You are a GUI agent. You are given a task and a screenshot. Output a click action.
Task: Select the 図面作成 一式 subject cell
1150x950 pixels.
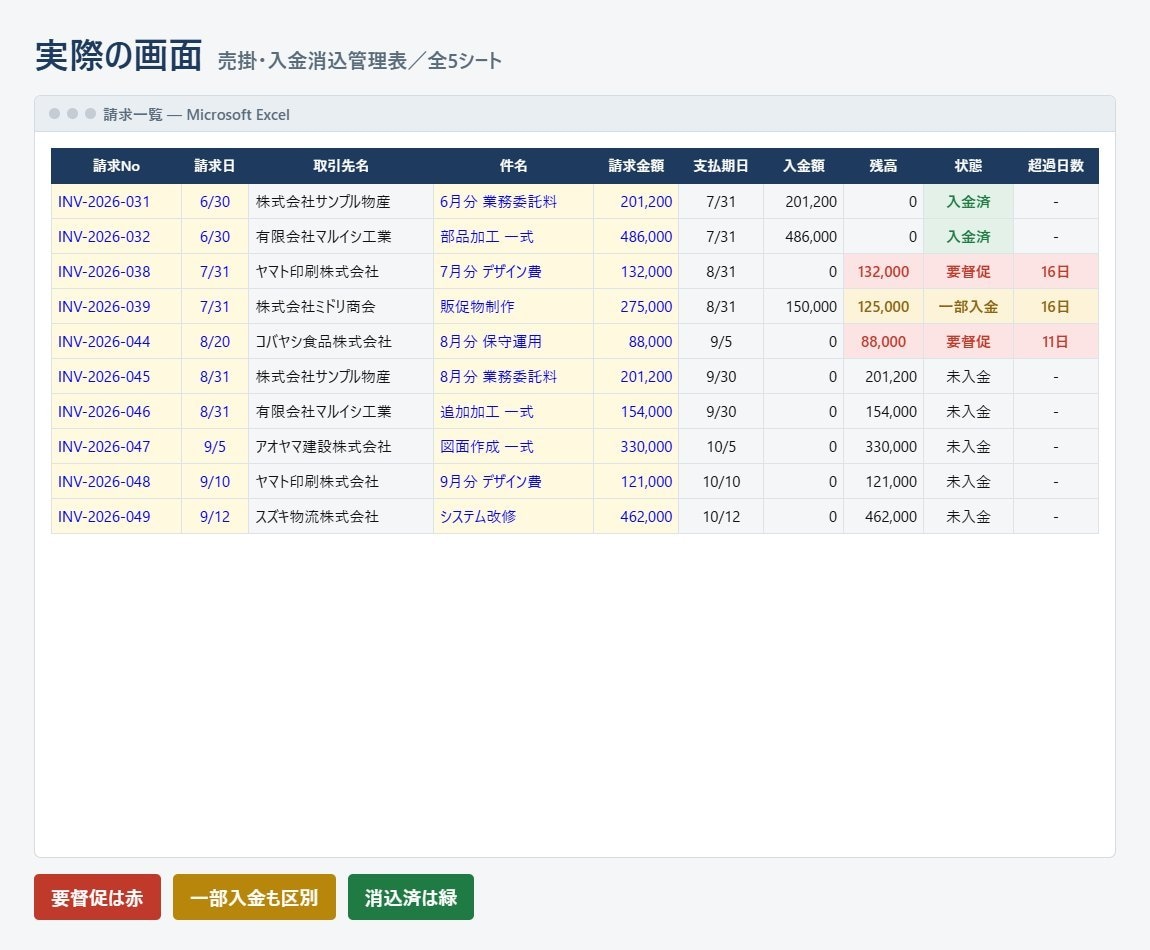tap(513, 446)
